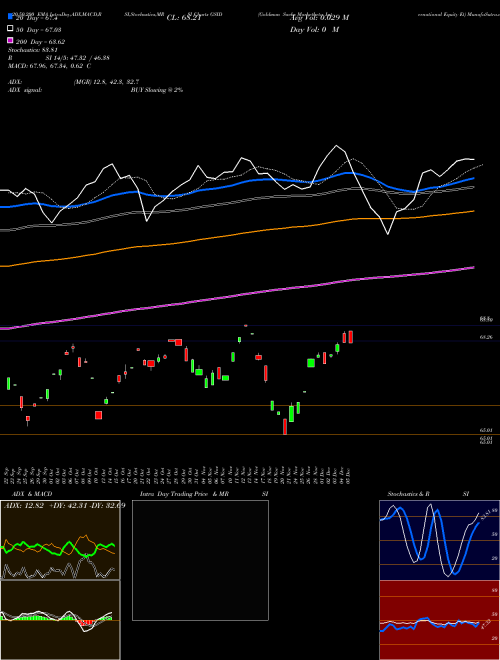The image size is (500, 660).
Task: Open the red RSI chart panel
Action: [x=439, y=620]
